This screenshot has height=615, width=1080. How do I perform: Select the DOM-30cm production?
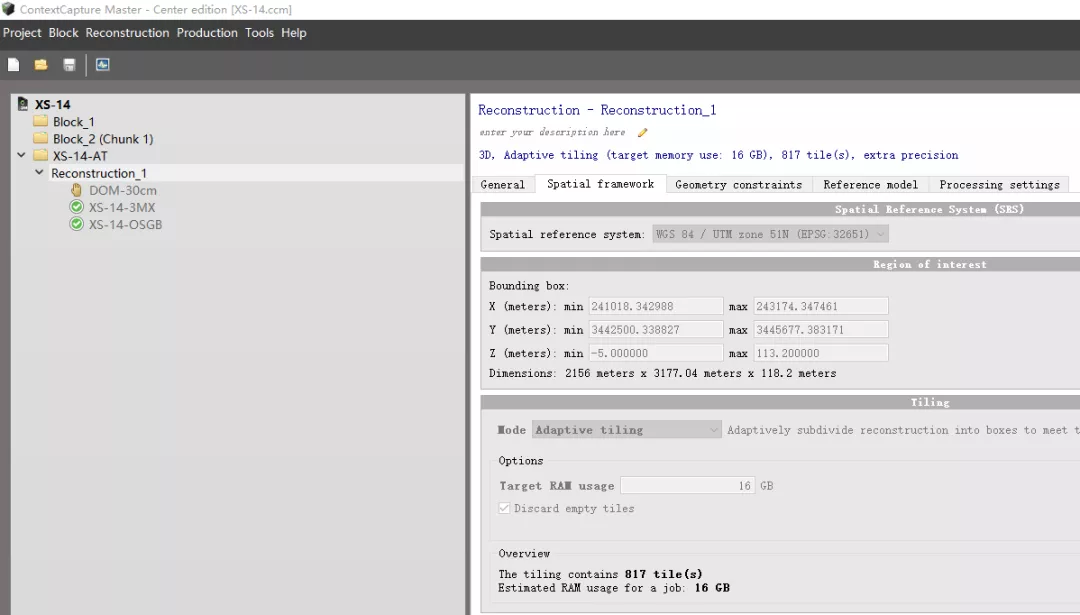[123, 191]
